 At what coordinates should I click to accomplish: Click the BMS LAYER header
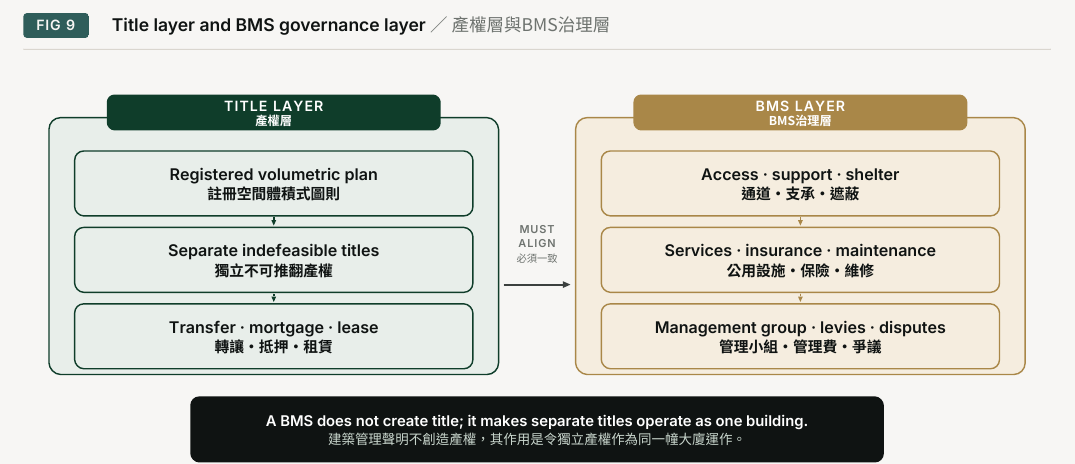(800, 112)
